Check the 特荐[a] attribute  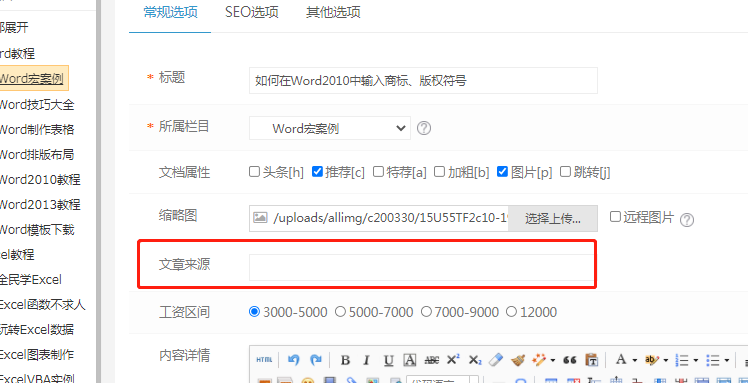(x=378, y=171)
